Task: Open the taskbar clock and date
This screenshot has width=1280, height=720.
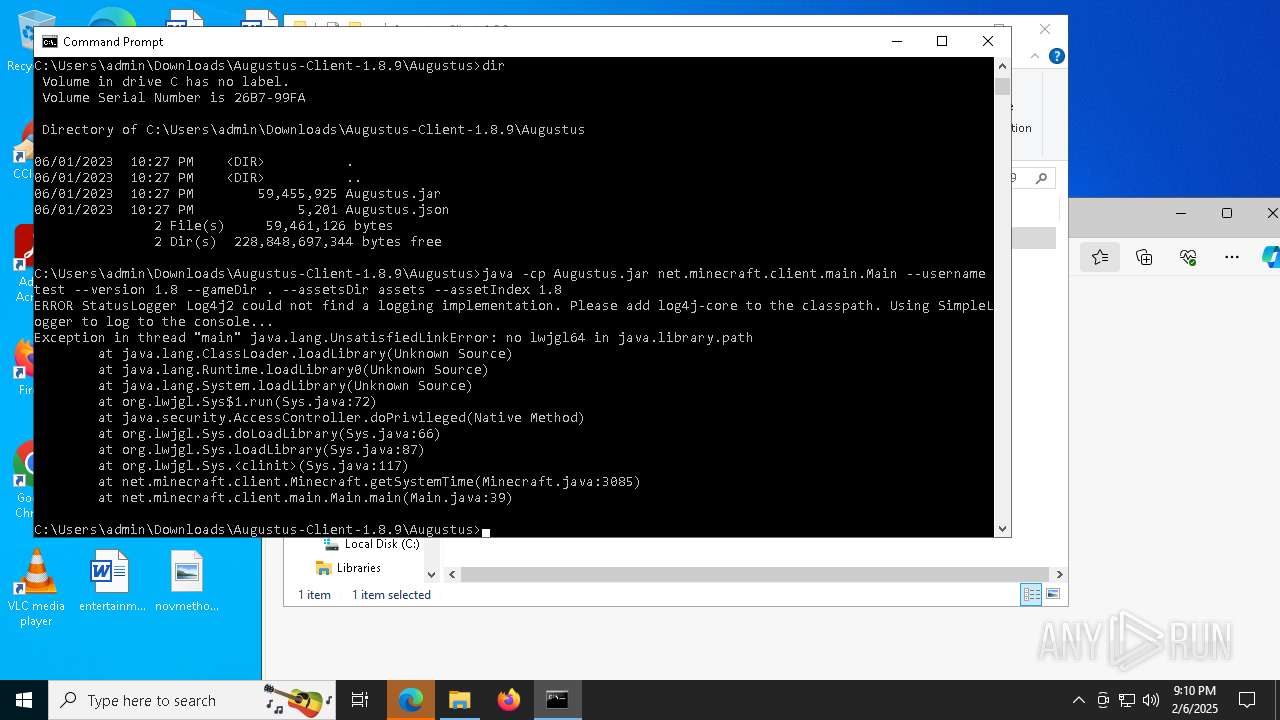Action: coord(1194,700)
